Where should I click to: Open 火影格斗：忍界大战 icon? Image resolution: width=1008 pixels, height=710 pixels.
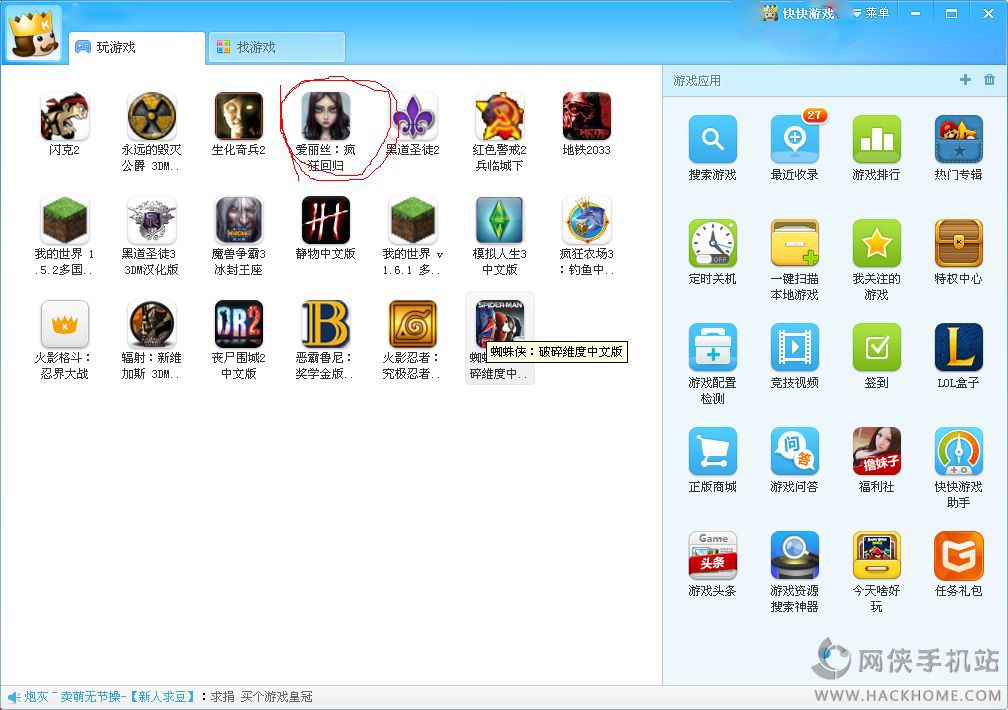click(x=64, y=324)
